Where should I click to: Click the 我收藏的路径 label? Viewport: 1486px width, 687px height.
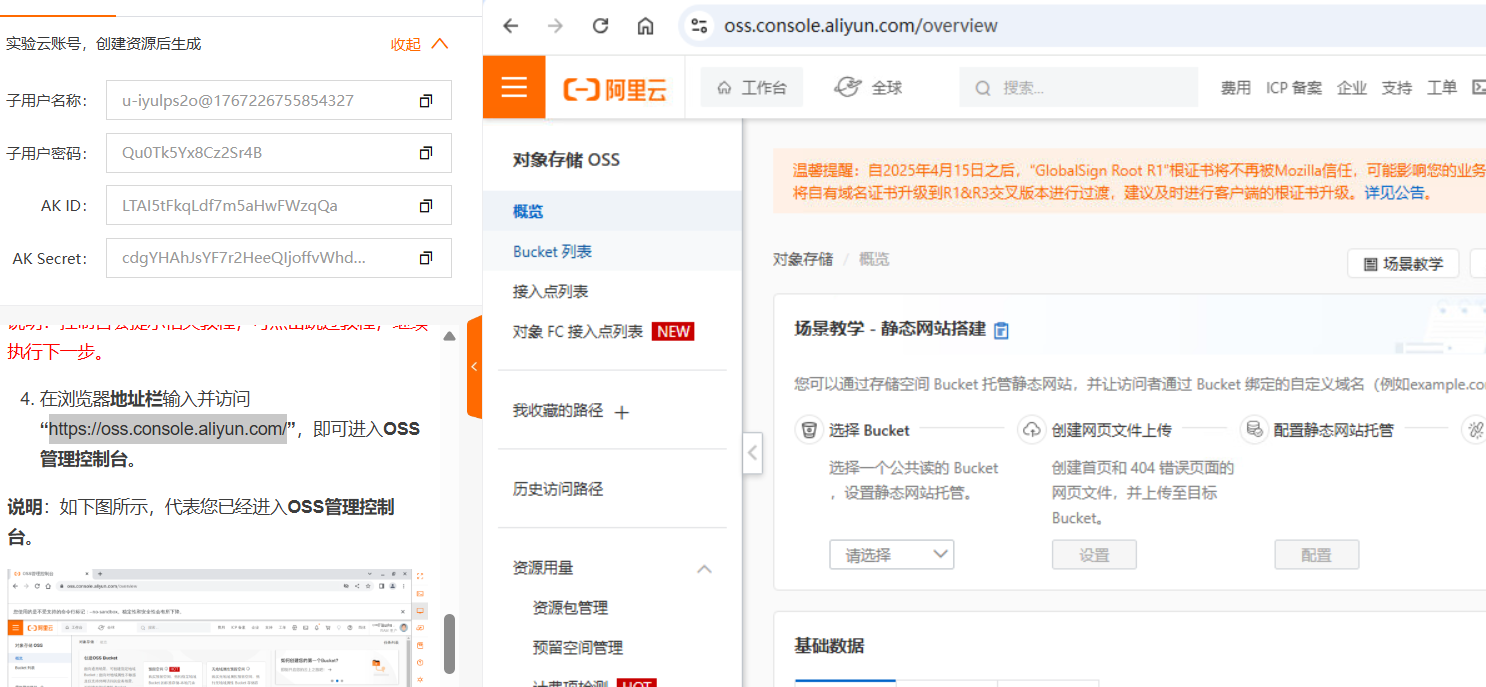[558, 411]
